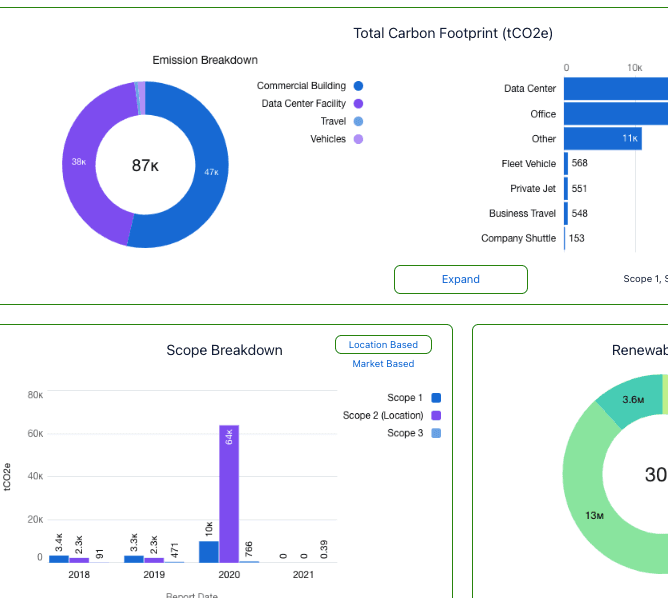Click the Business Travel row label

522,213
